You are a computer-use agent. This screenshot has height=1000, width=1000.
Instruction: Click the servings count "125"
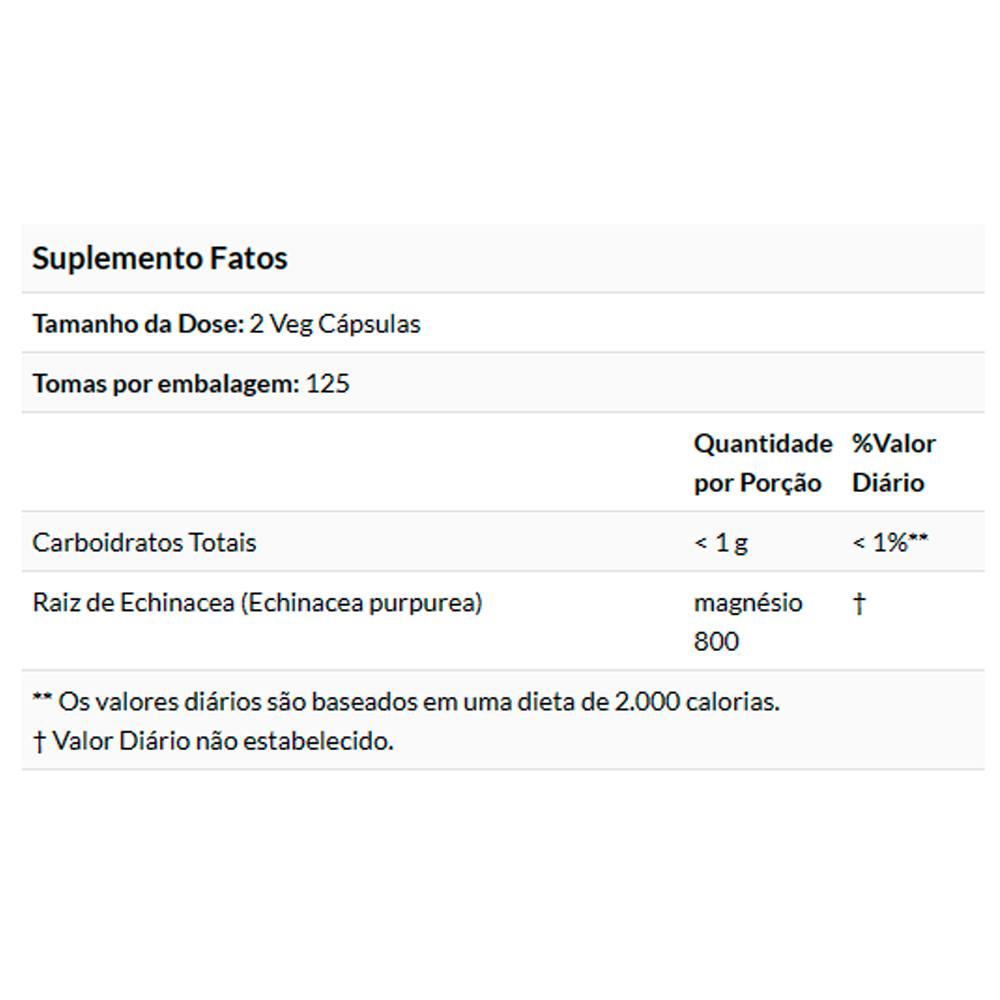coord(327,384)
